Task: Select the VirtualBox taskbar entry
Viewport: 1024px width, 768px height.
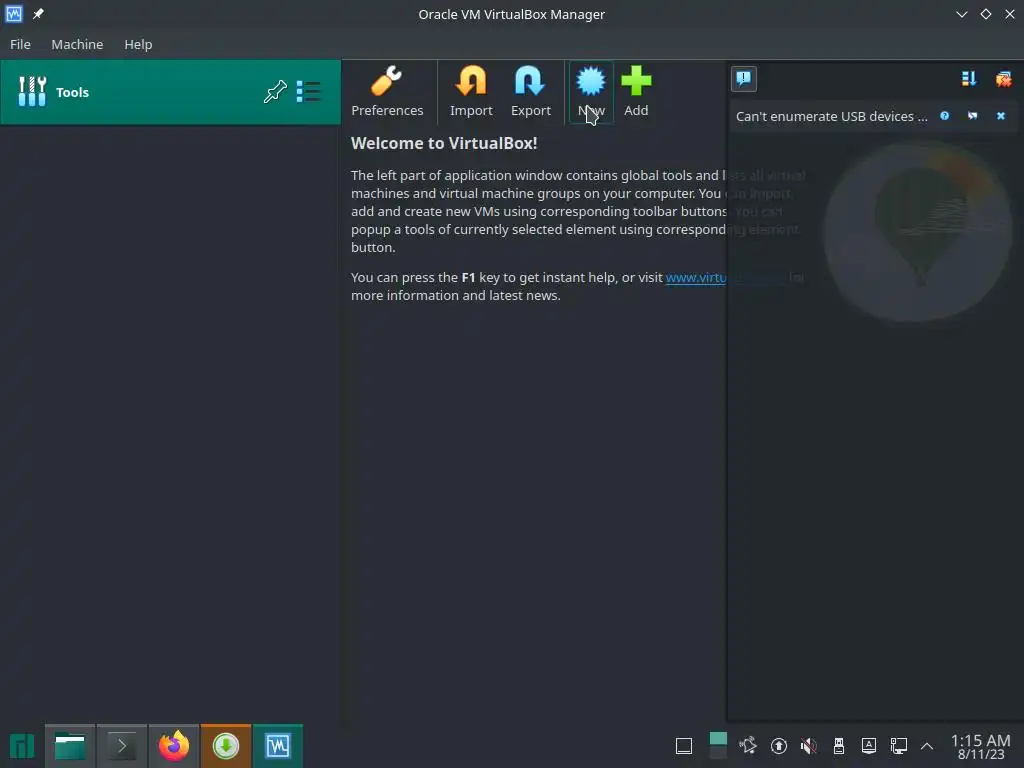Action: (278, 746)
